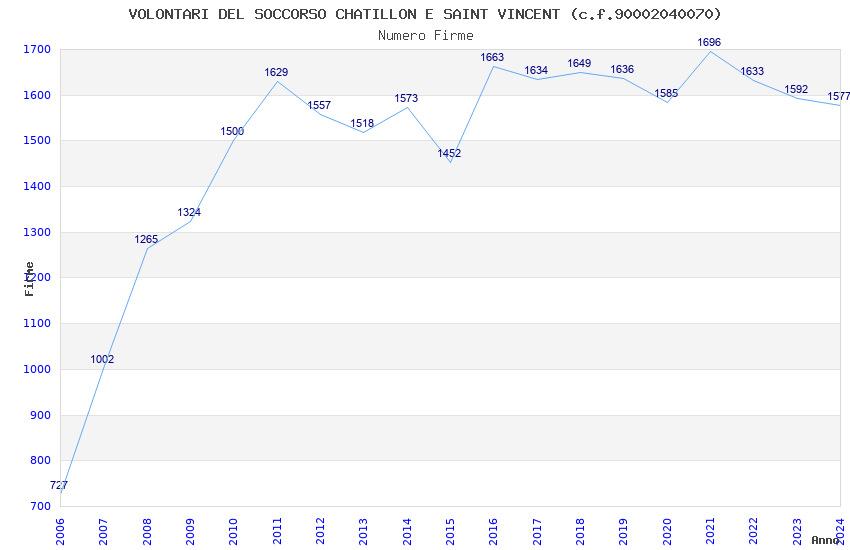The image size is (850, 550).
Task: Click the 1452 data label for 2015
Action: point(449,153)
